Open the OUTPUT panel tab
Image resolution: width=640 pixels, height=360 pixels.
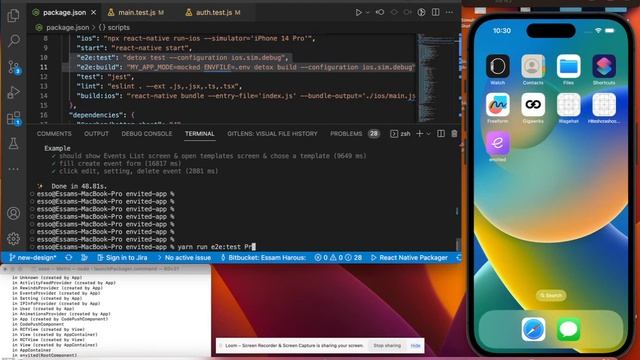[96, 133]
